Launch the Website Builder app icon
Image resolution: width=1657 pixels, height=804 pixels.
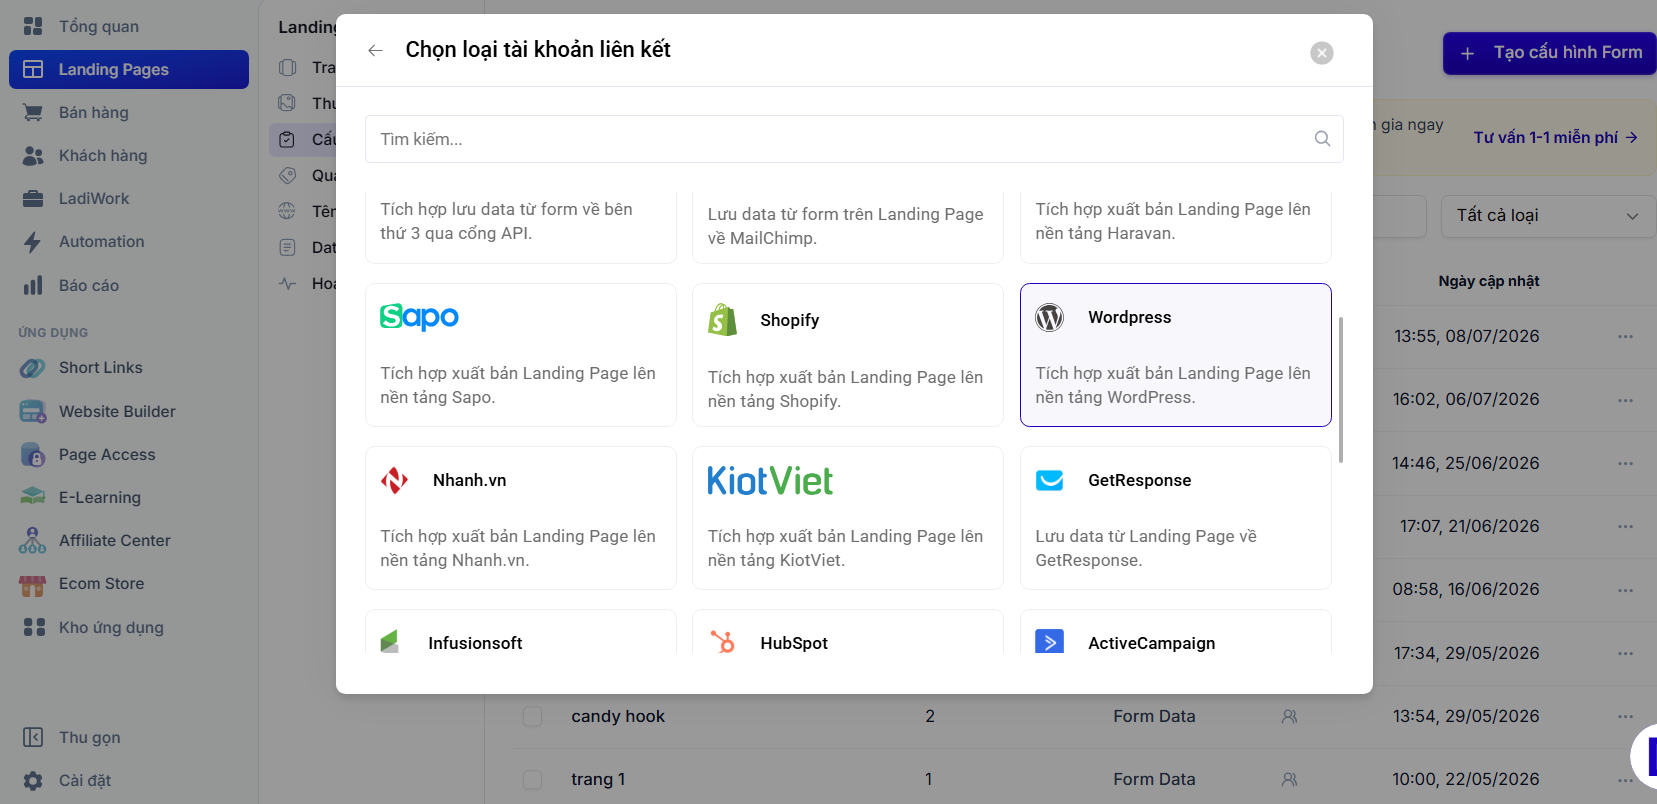click(x=33, y=411)
